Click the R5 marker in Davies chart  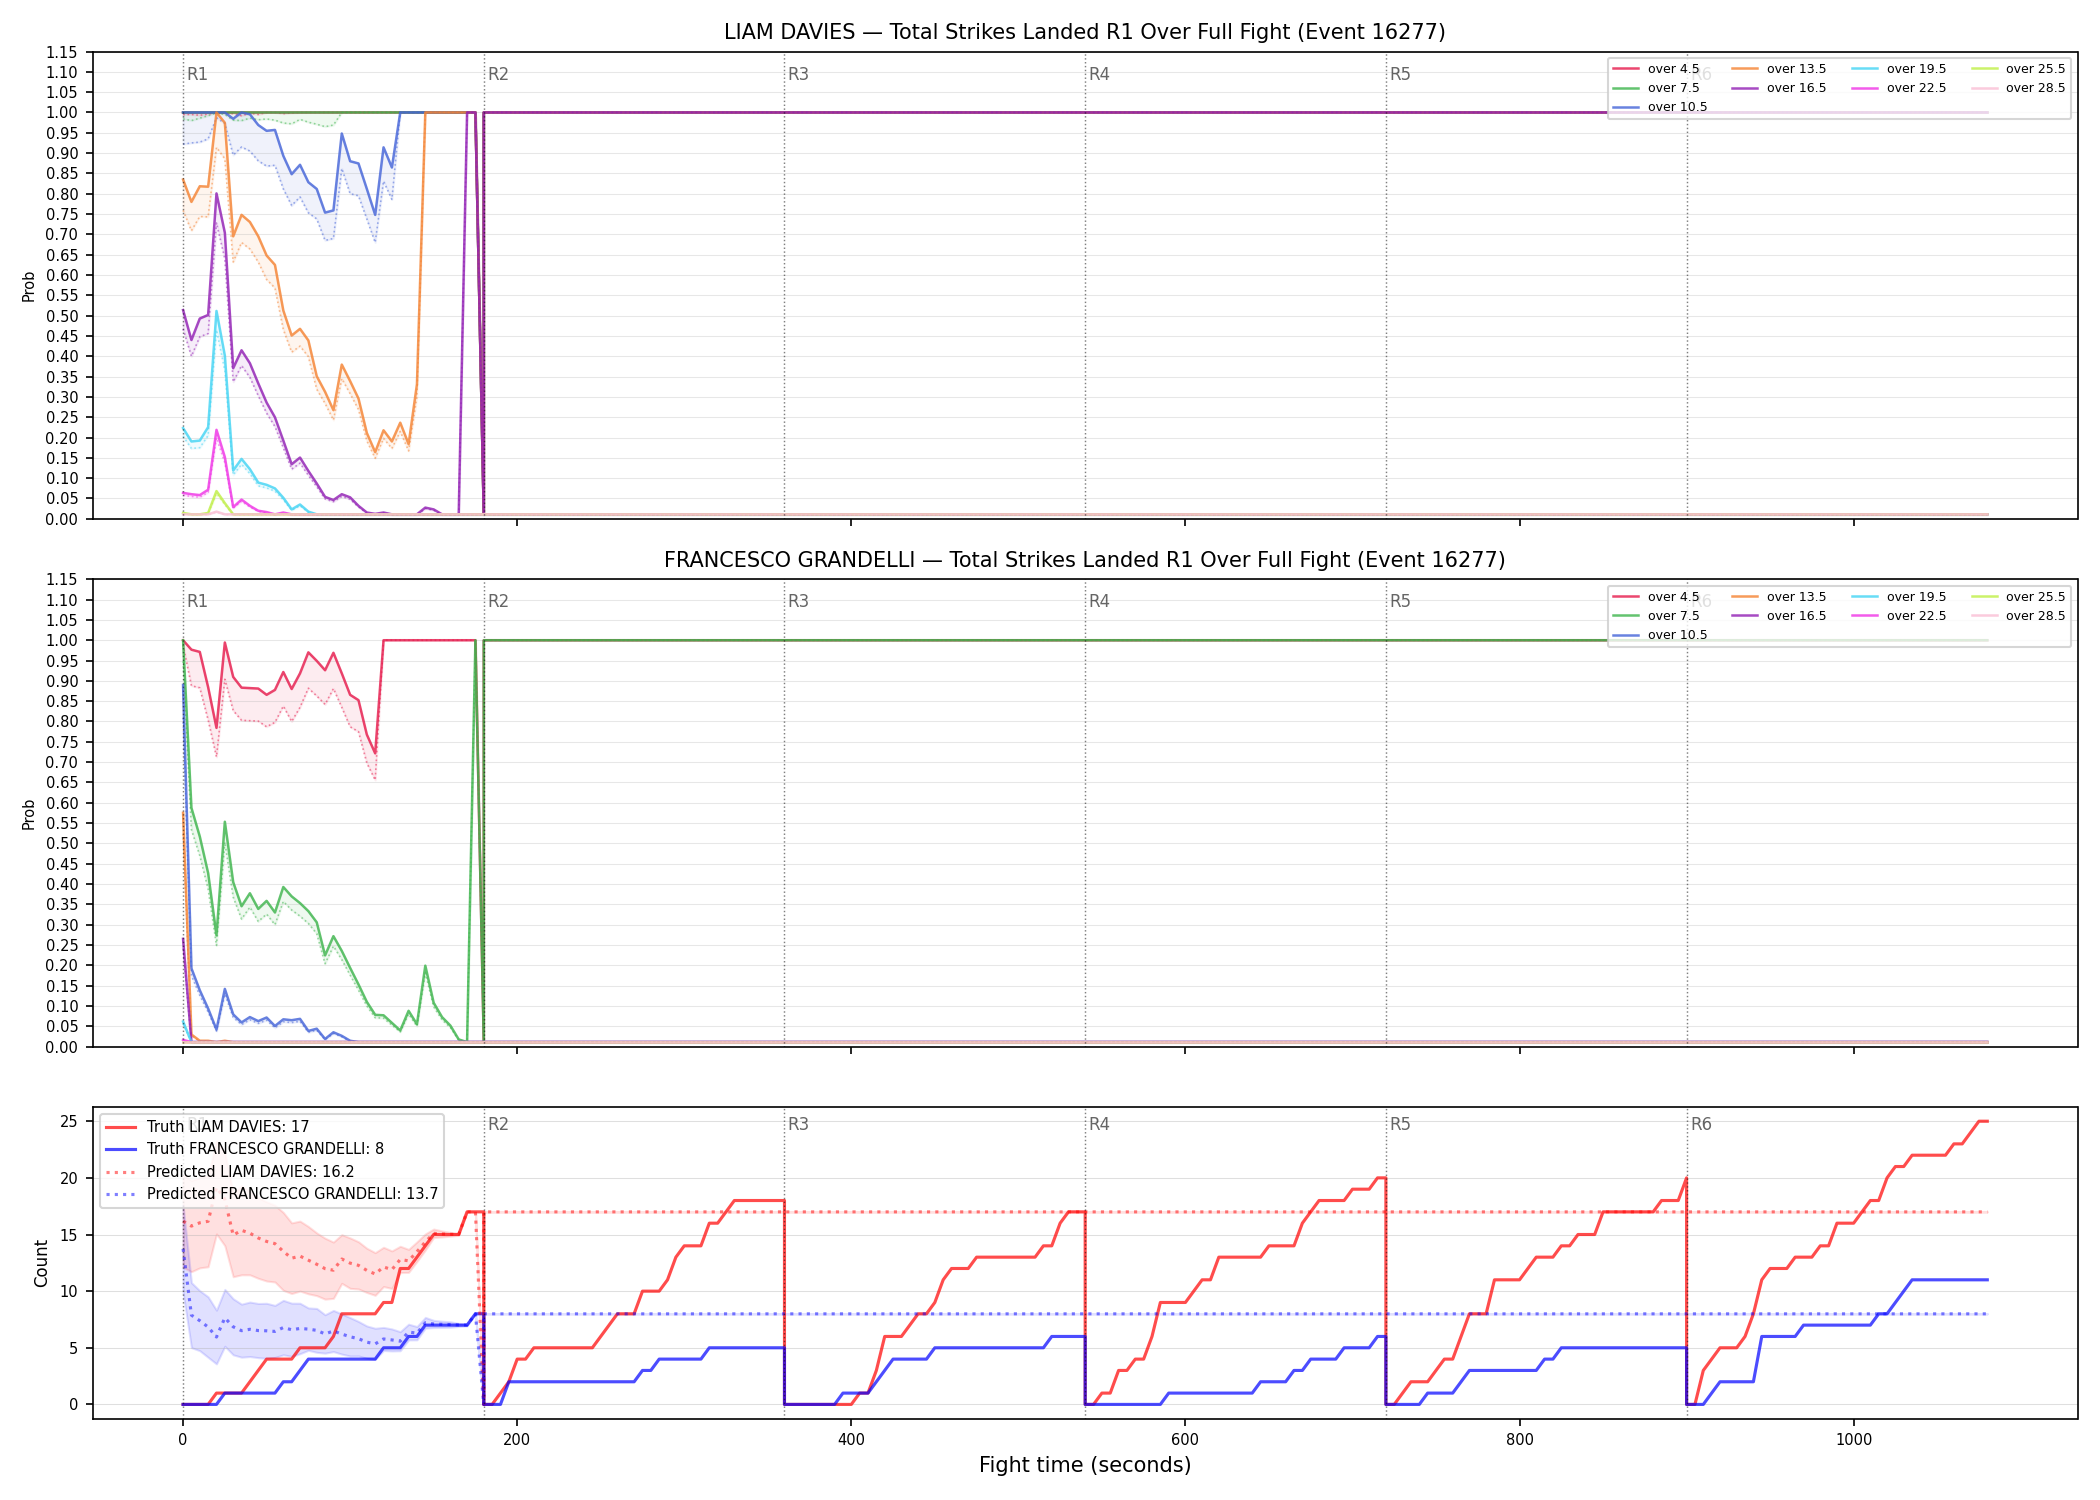click(1400, 74)
